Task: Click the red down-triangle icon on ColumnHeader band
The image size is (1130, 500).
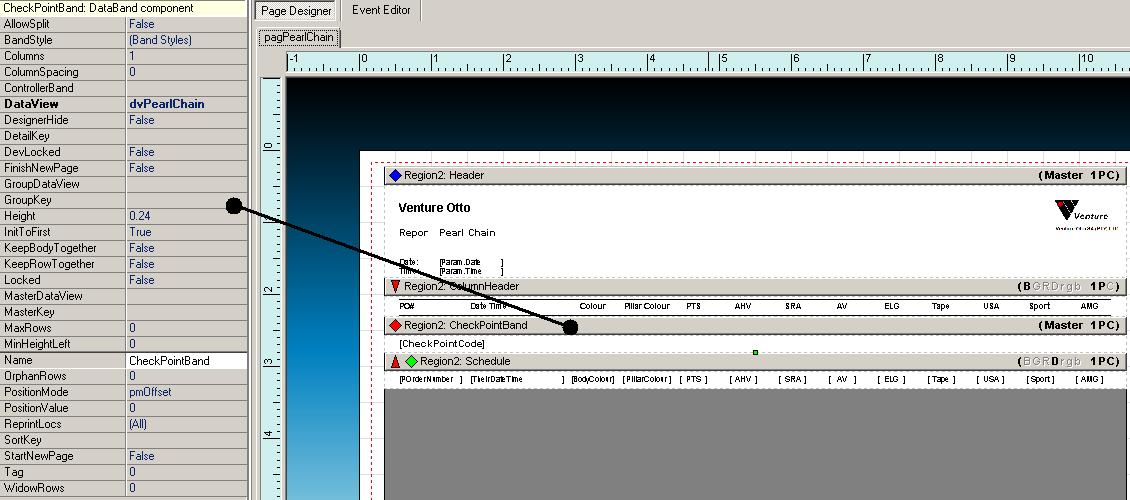Action: 395,286
